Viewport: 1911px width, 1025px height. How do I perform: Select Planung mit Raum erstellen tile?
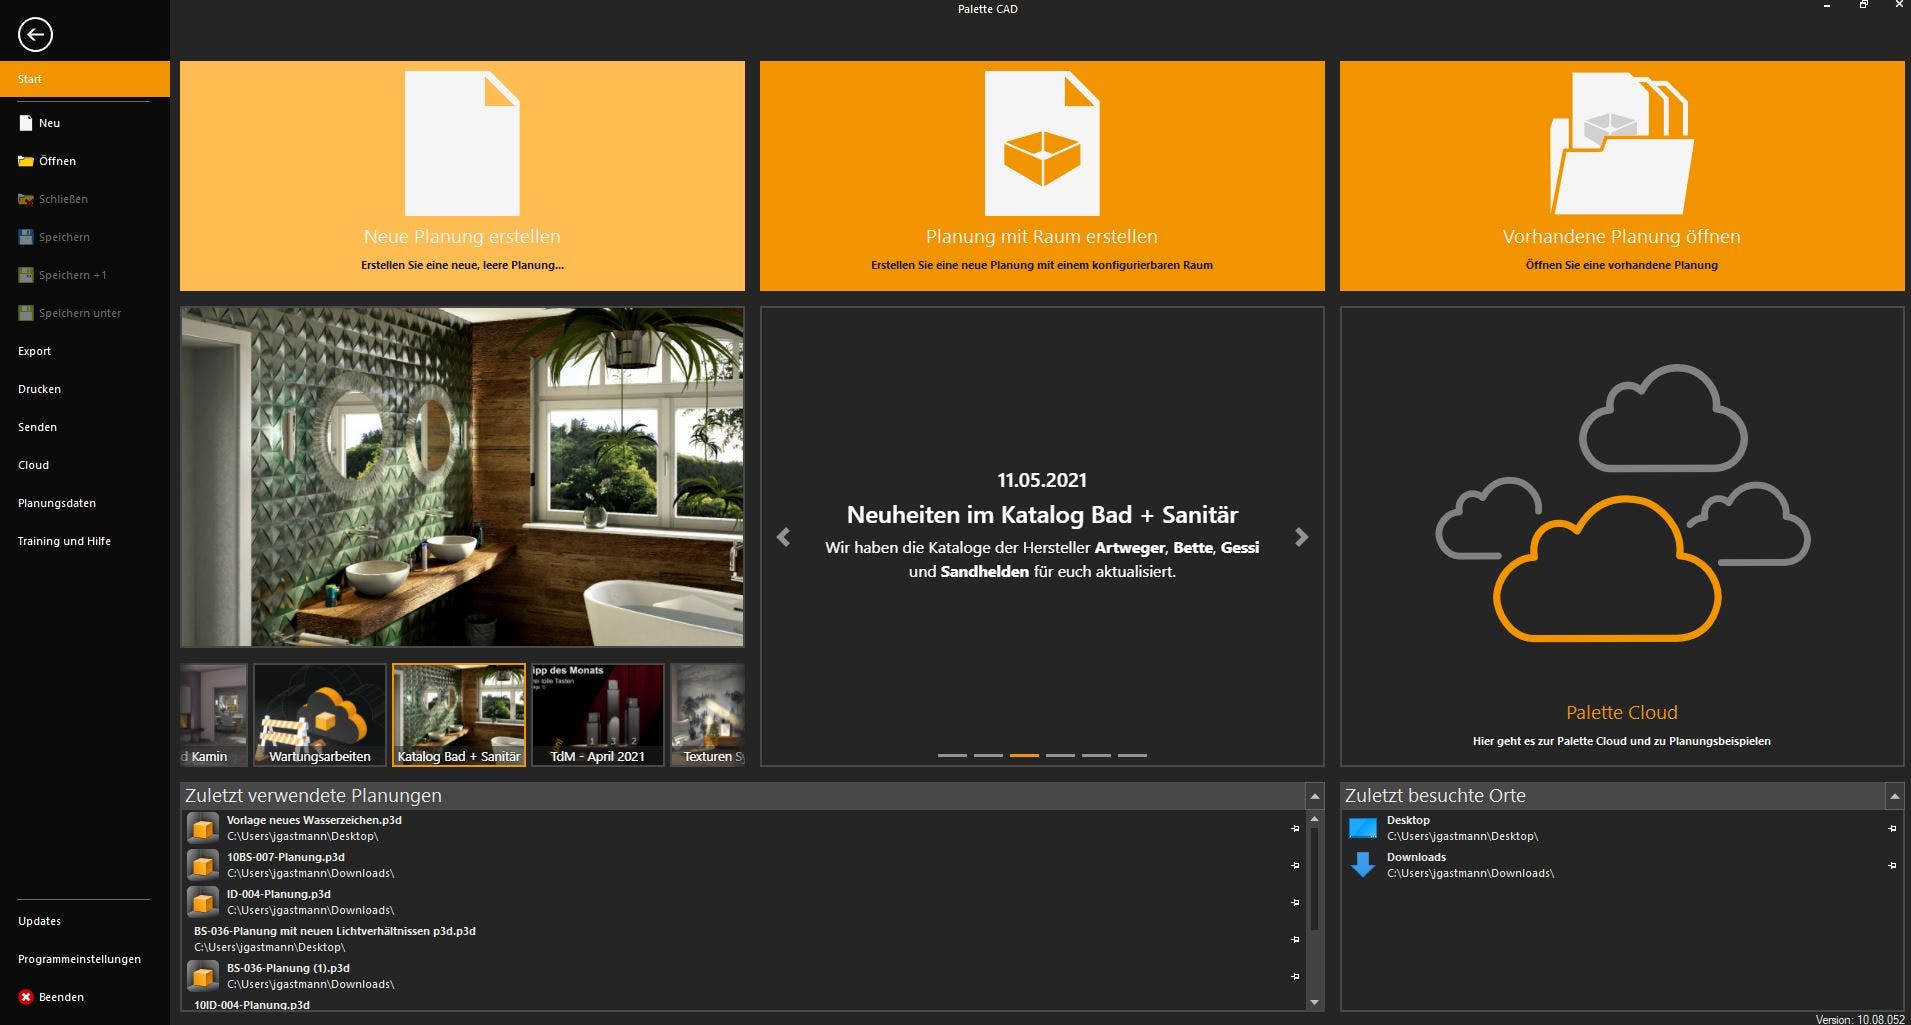click(x=1042, y=176)
